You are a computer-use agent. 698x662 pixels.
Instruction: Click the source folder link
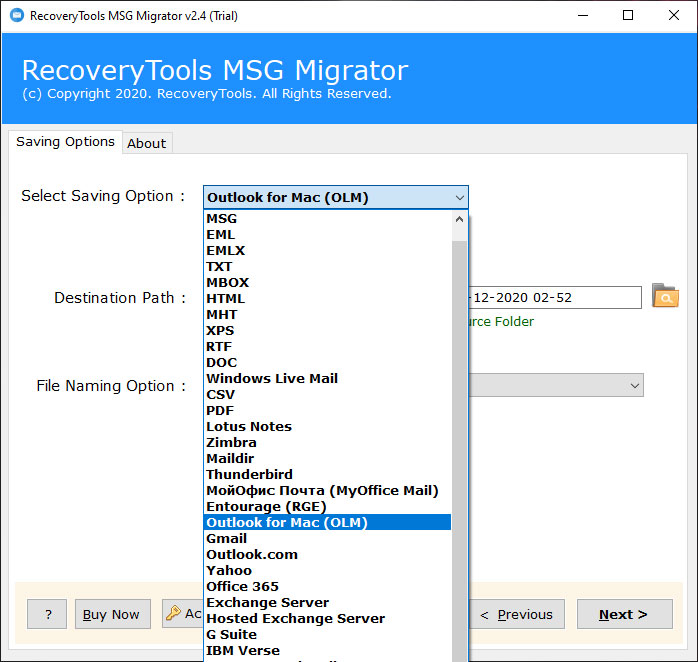pyautogui.click(x=501, y=321)
